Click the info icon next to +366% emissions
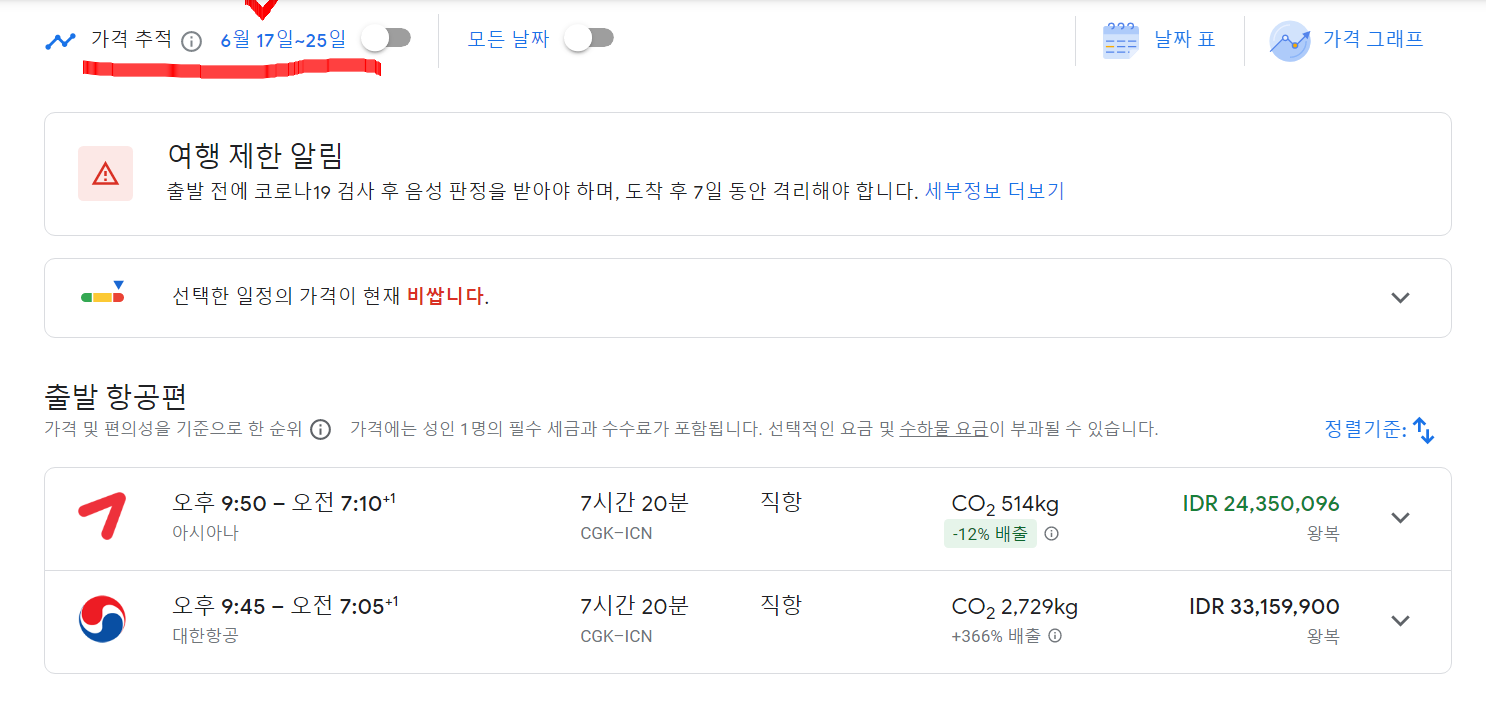This screenshot has width=1486, height=712. [1055, 636]
